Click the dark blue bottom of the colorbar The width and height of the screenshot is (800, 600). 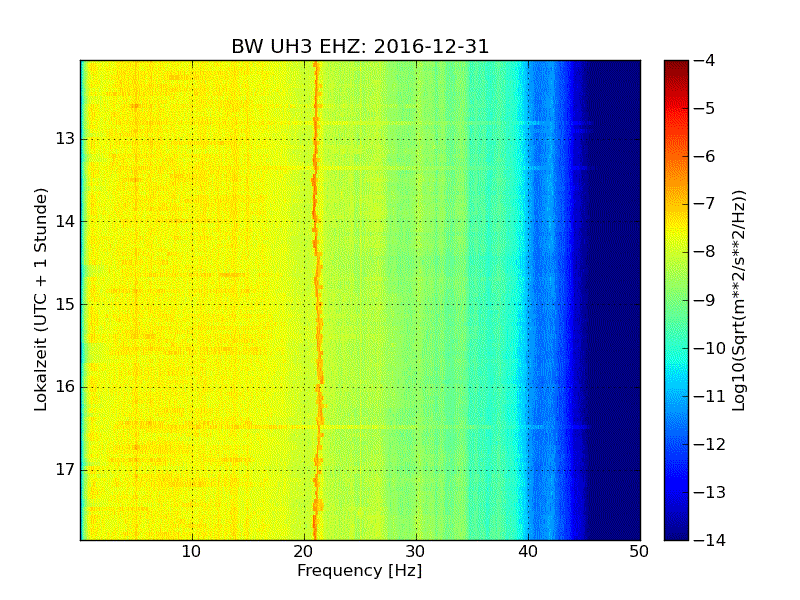click(x=677, y=531)
